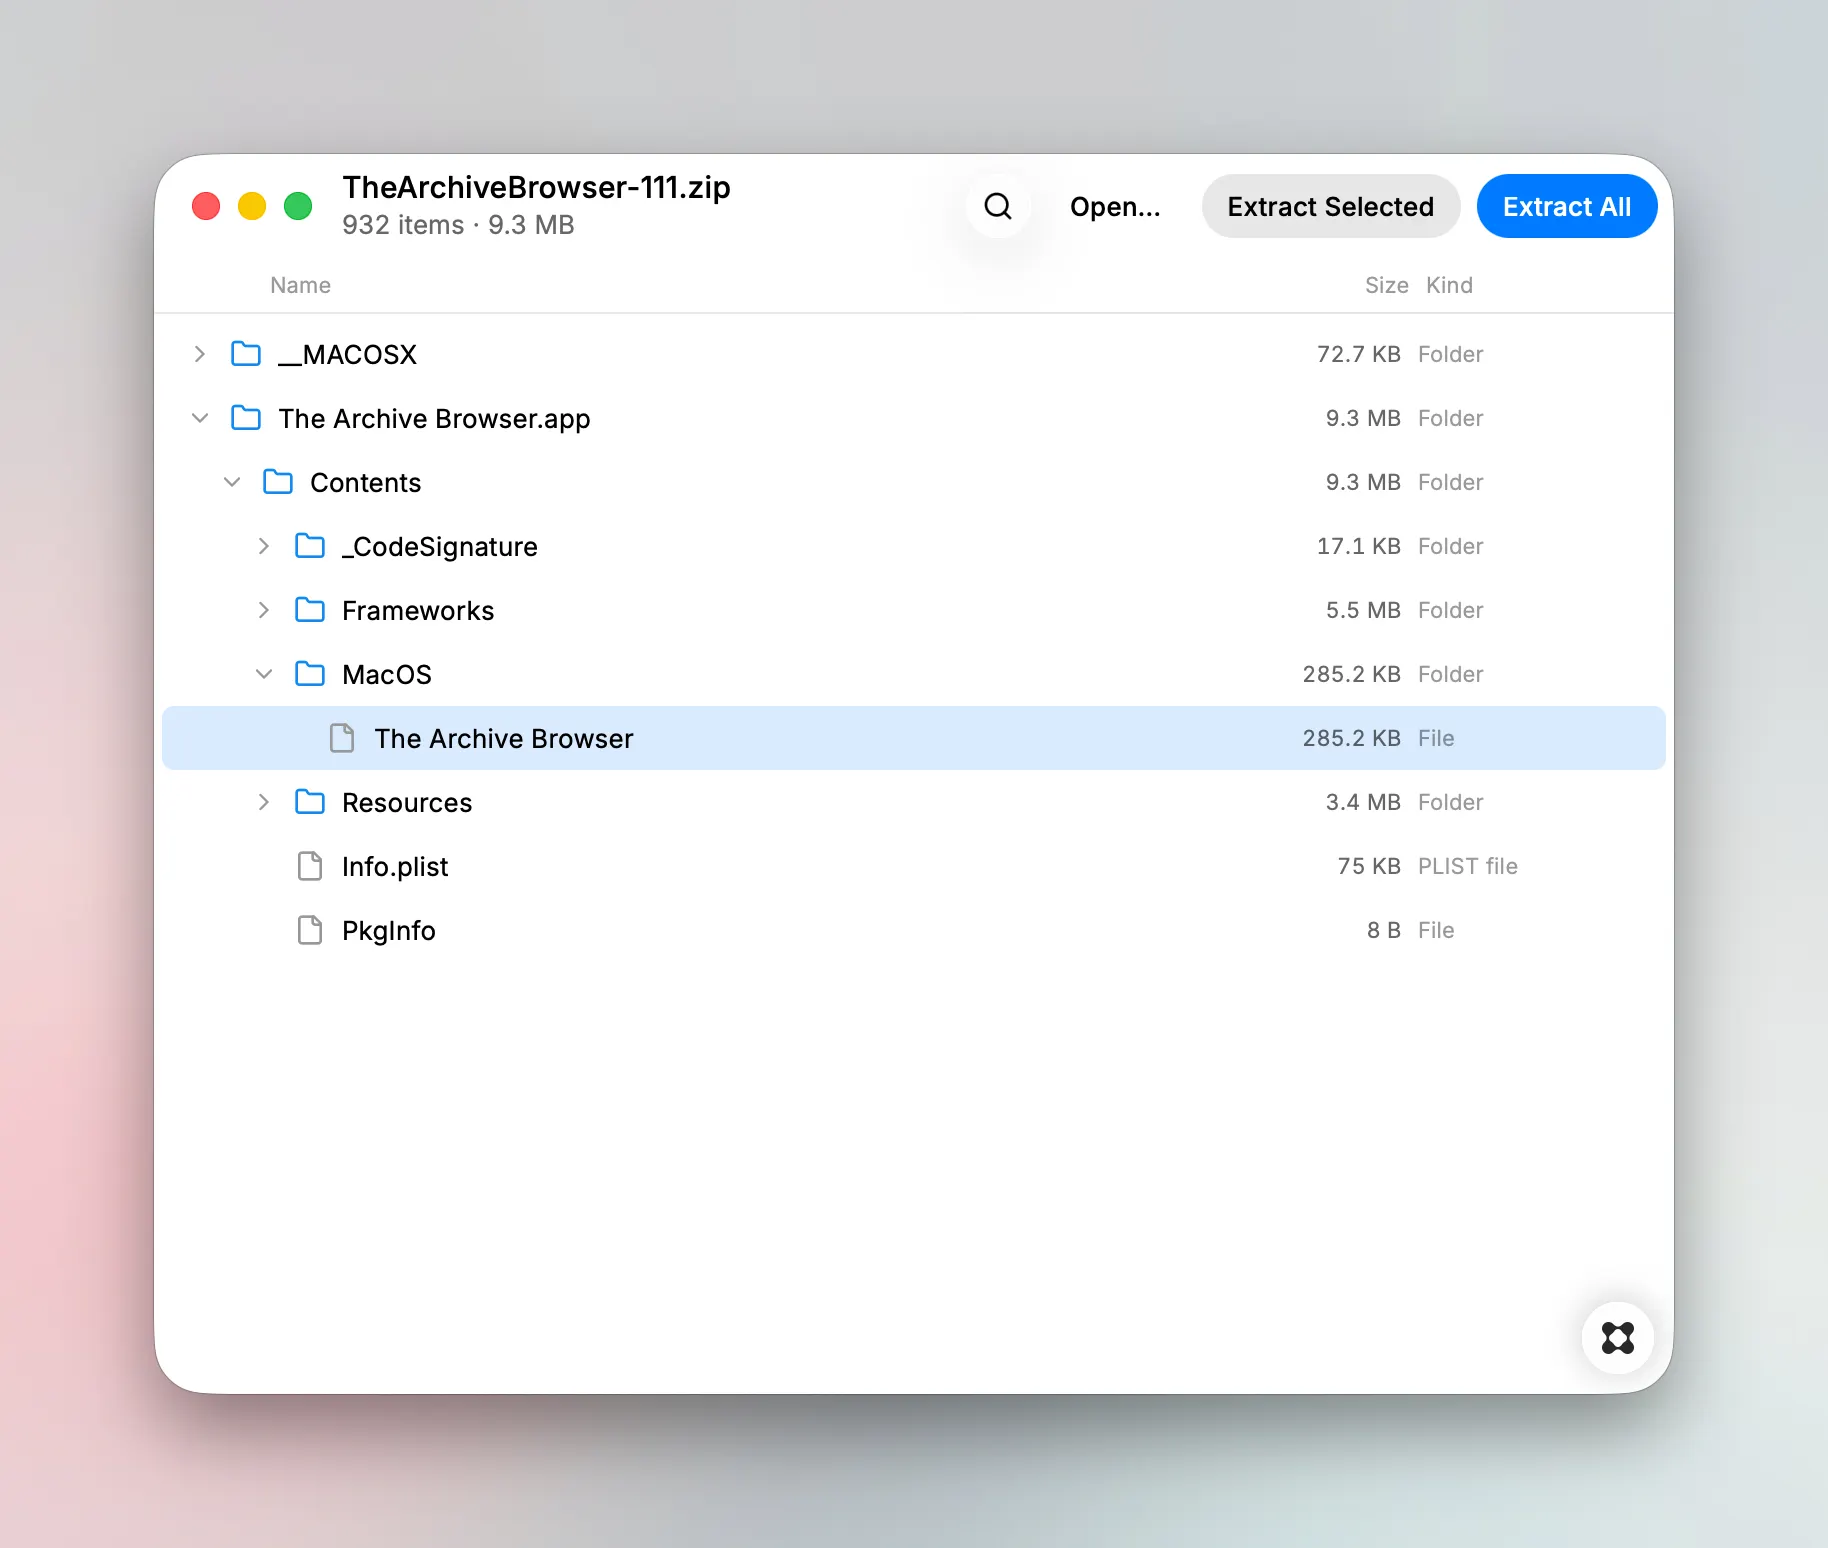Click the 932 items · 9.3 MB subtitle
This screenshot has width=1828, height=1548.
point(458,225)
